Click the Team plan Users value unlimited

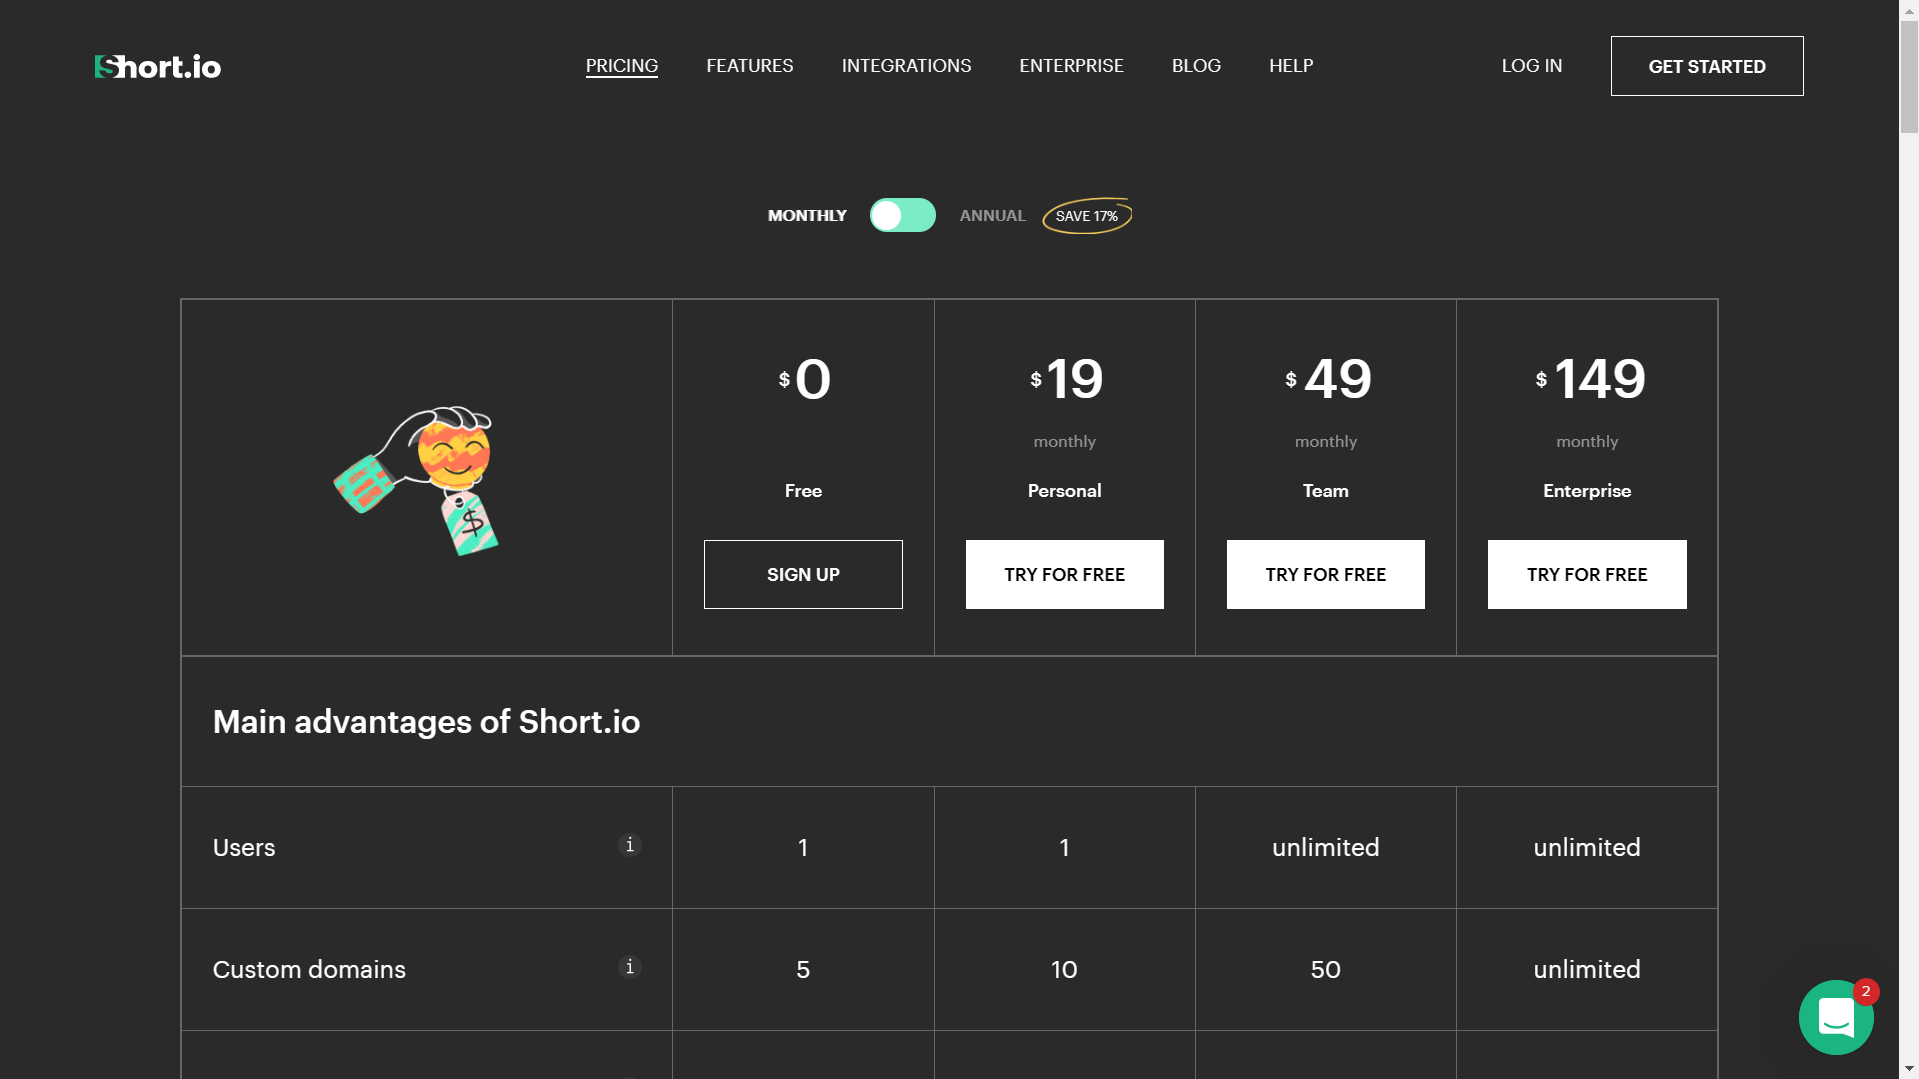pos(1326,848)
